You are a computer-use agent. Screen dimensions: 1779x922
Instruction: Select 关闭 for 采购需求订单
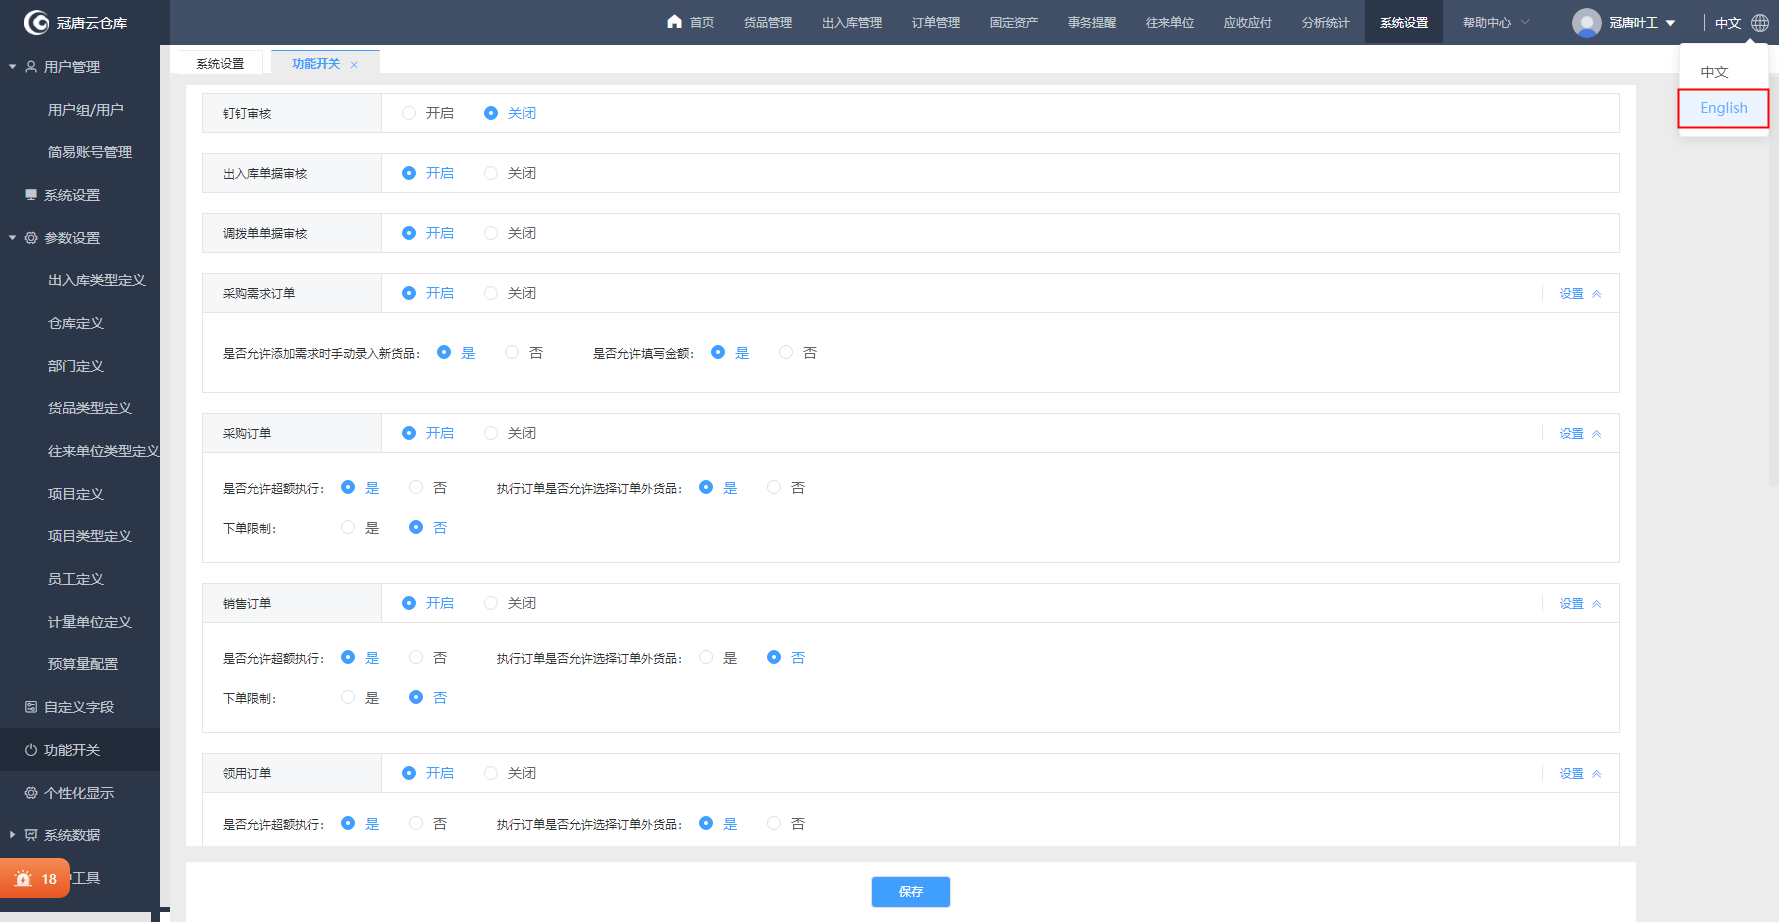coord(491,293)
